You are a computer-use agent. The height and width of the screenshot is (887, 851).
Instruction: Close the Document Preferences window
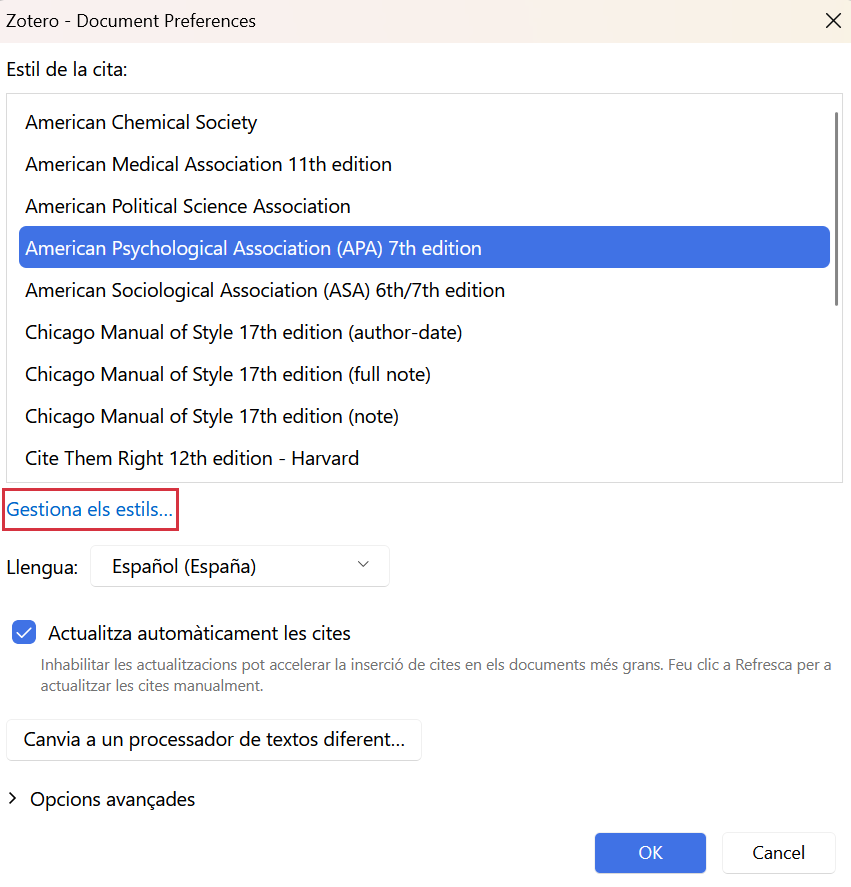(x=833, y=21)
